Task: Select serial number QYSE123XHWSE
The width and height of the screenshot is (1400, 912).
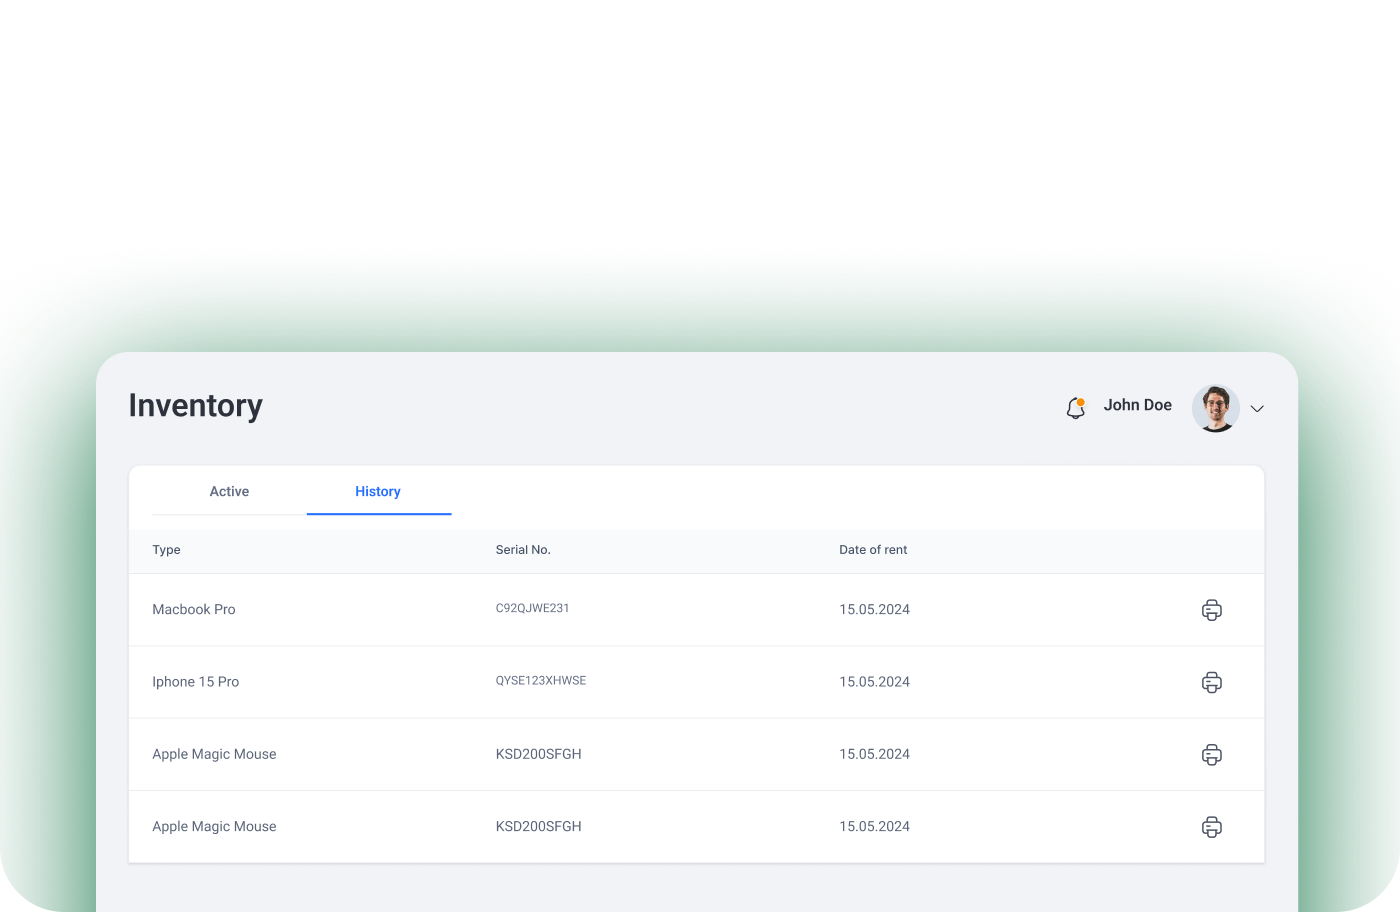Action: [x=541, y=680]
